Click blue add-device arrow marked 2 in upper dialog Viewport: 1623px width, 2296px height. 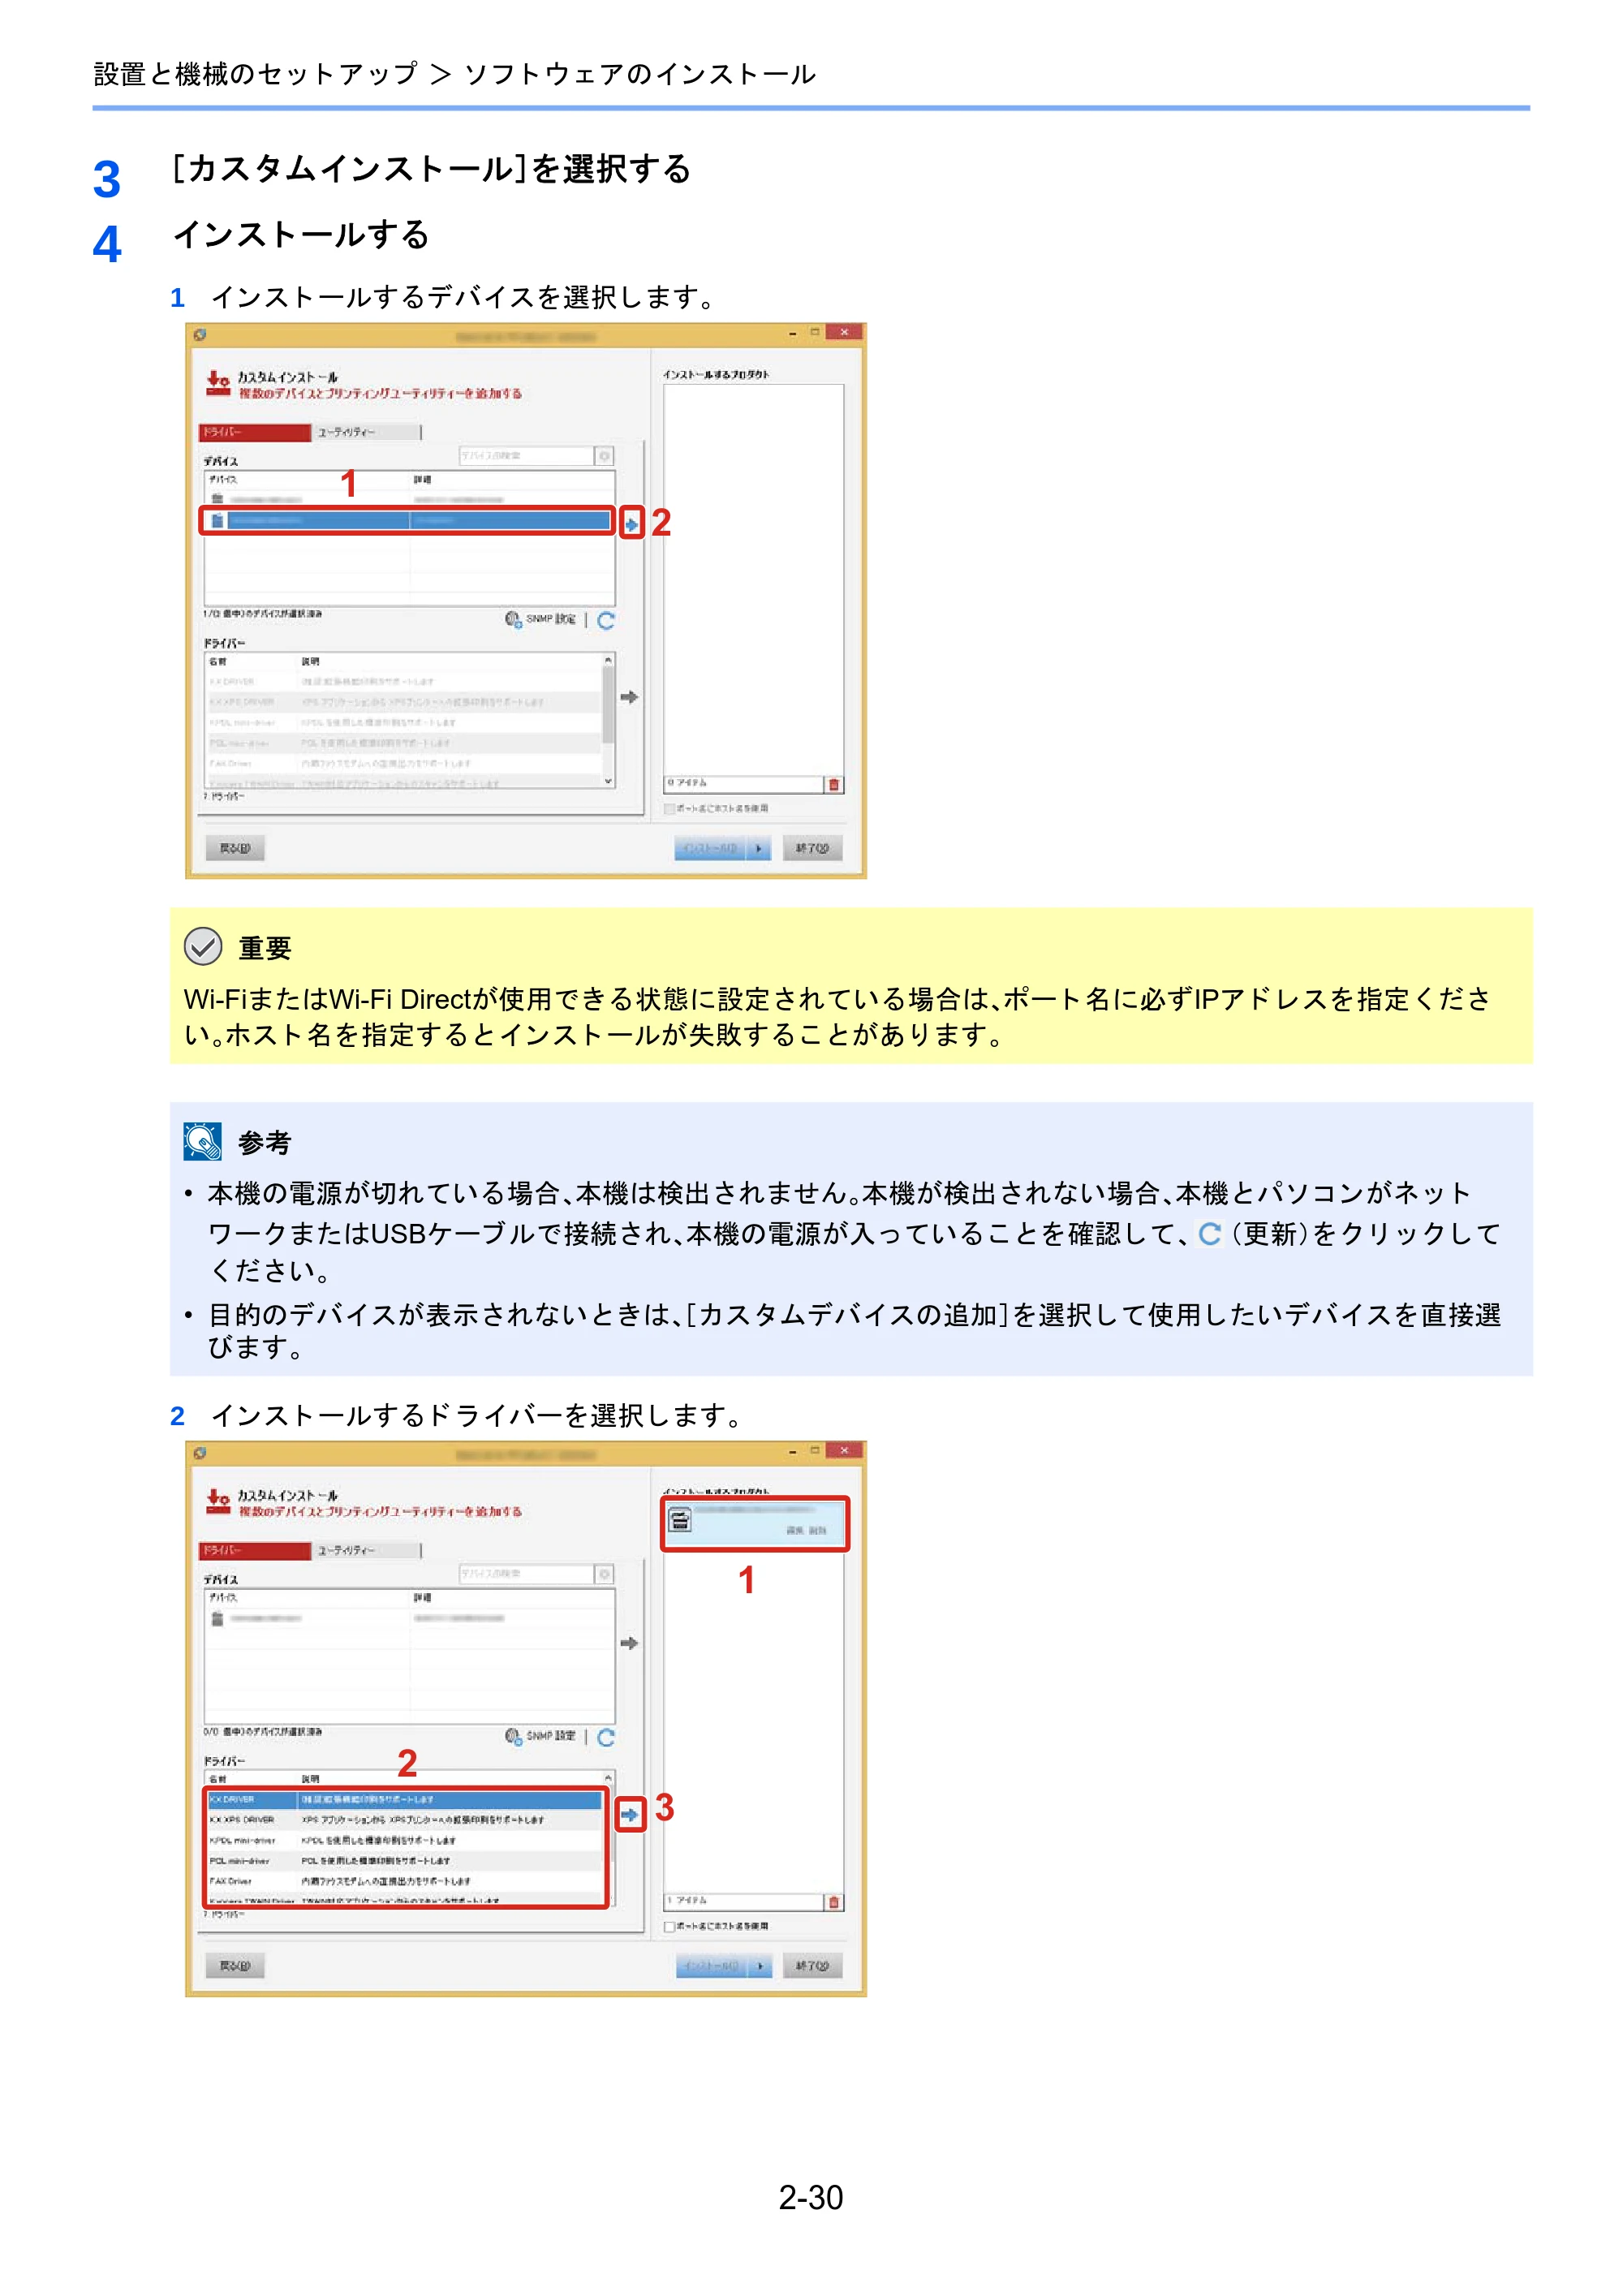[631, 523]
